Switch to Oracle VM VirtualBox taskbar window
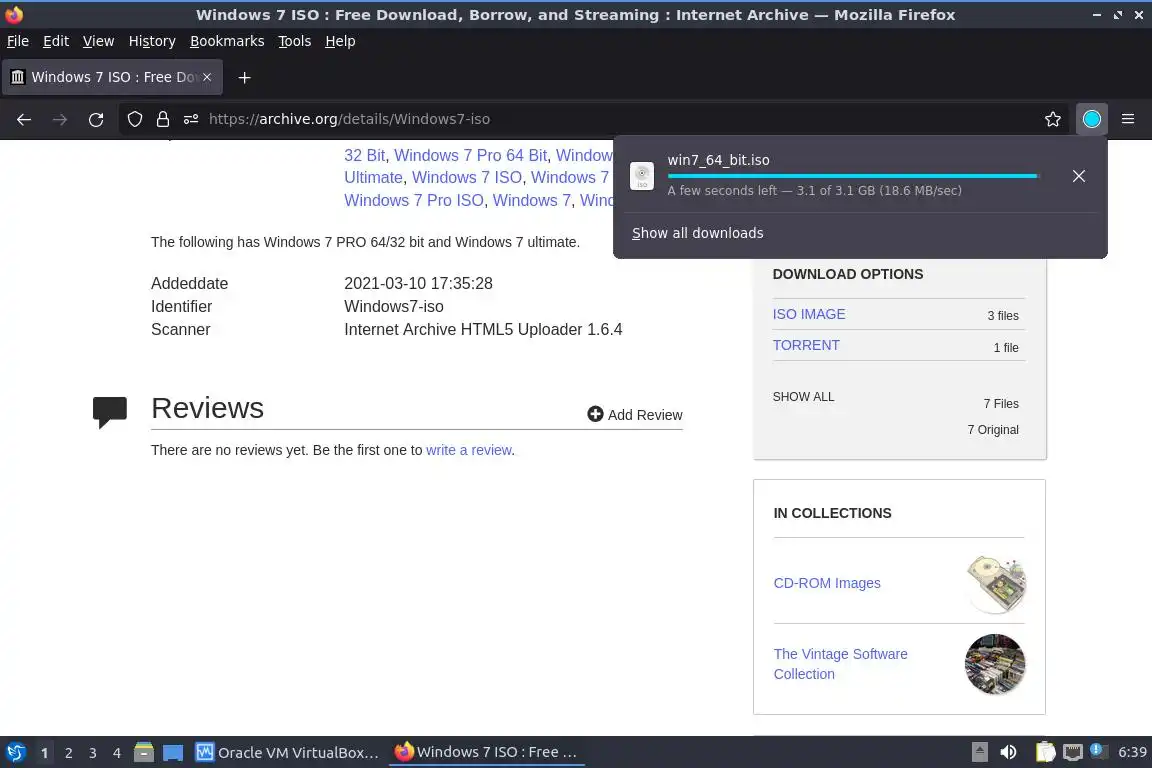The height and width of the screenshot is (768, 1152). 288,753
